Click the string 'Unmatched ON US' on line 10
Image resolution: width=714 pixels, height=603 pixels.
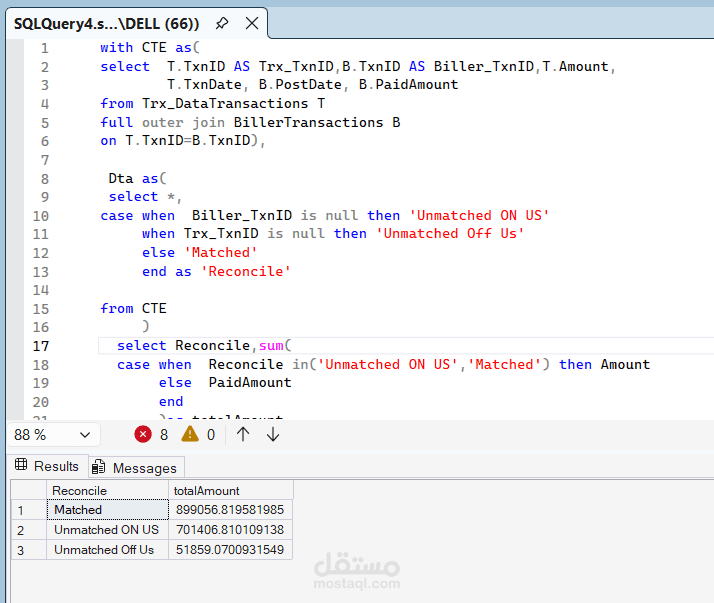coord(479,215)
